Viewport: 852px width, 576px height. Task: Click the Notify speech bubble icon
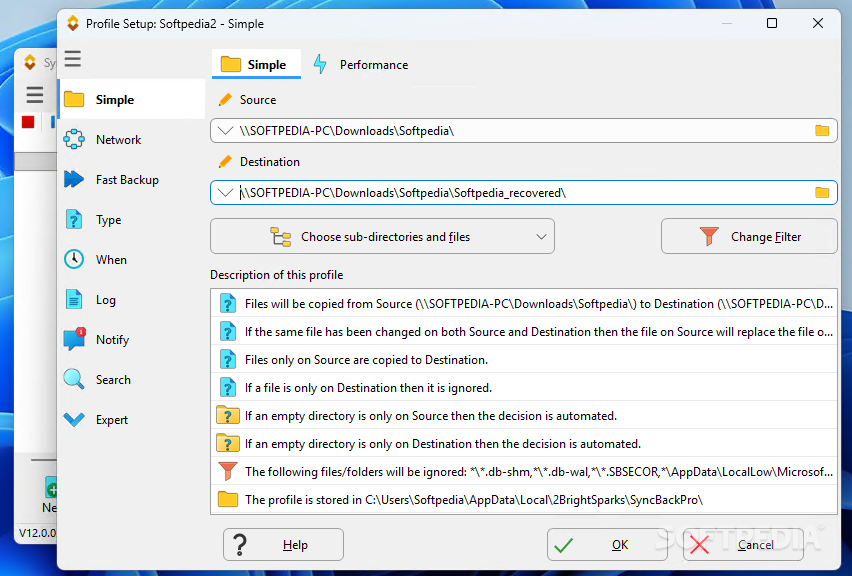coord(74,340)
